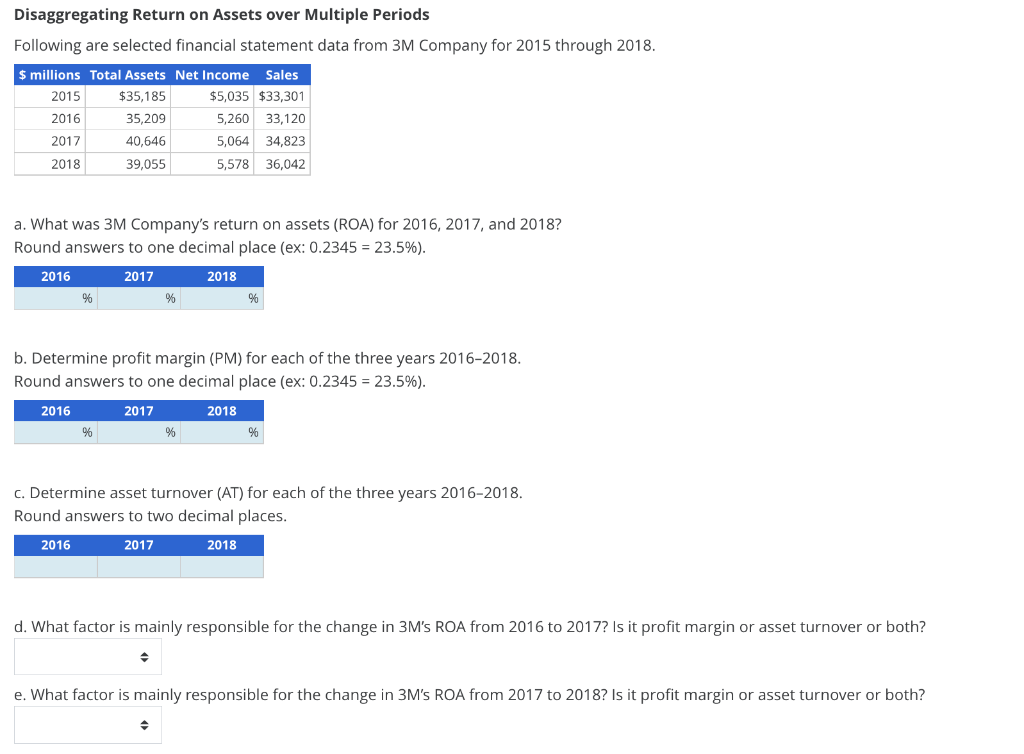Click the 2018 header in the asset turnover table

(221, 545)
